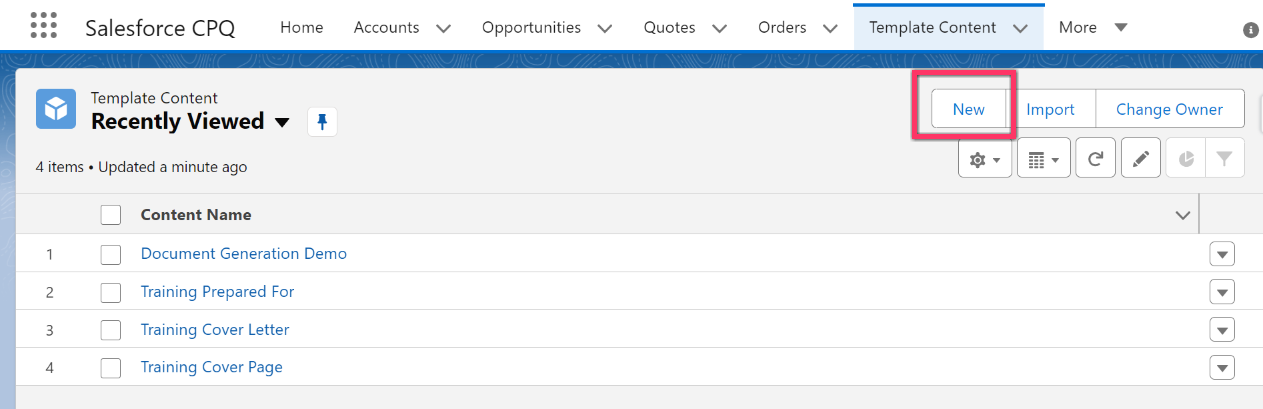Viewport: 1263px width, 409px height.
Task: Switch to the Quotes tab
Action: [670, 27]
